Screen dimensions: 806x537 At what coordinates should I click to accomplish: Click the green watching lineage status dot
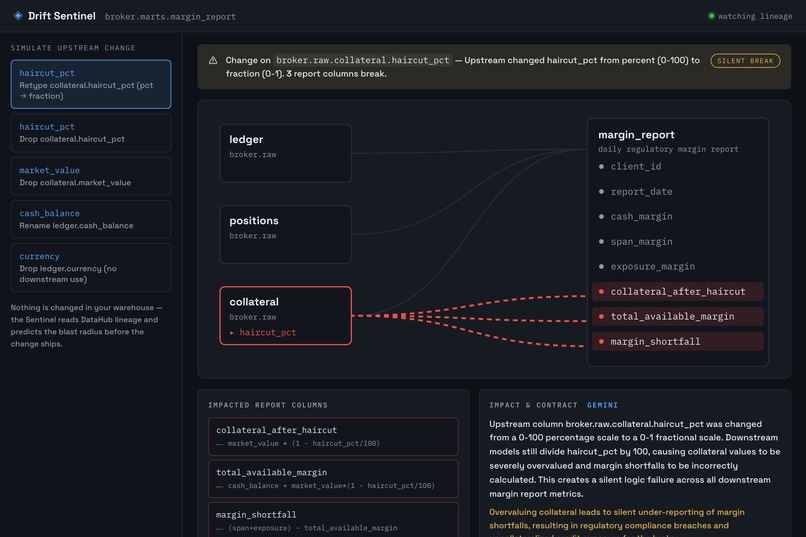point(711,16)
